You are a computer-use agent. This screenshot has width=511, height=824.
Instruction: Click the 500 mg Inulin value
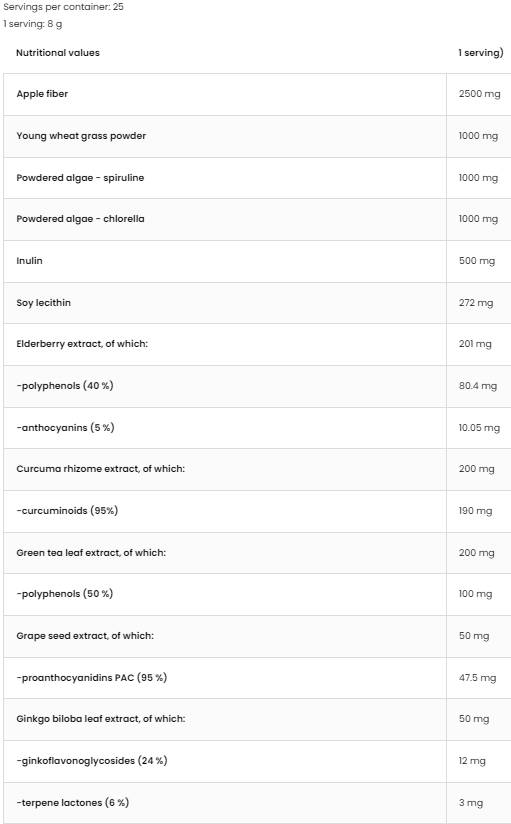point(477,261)
